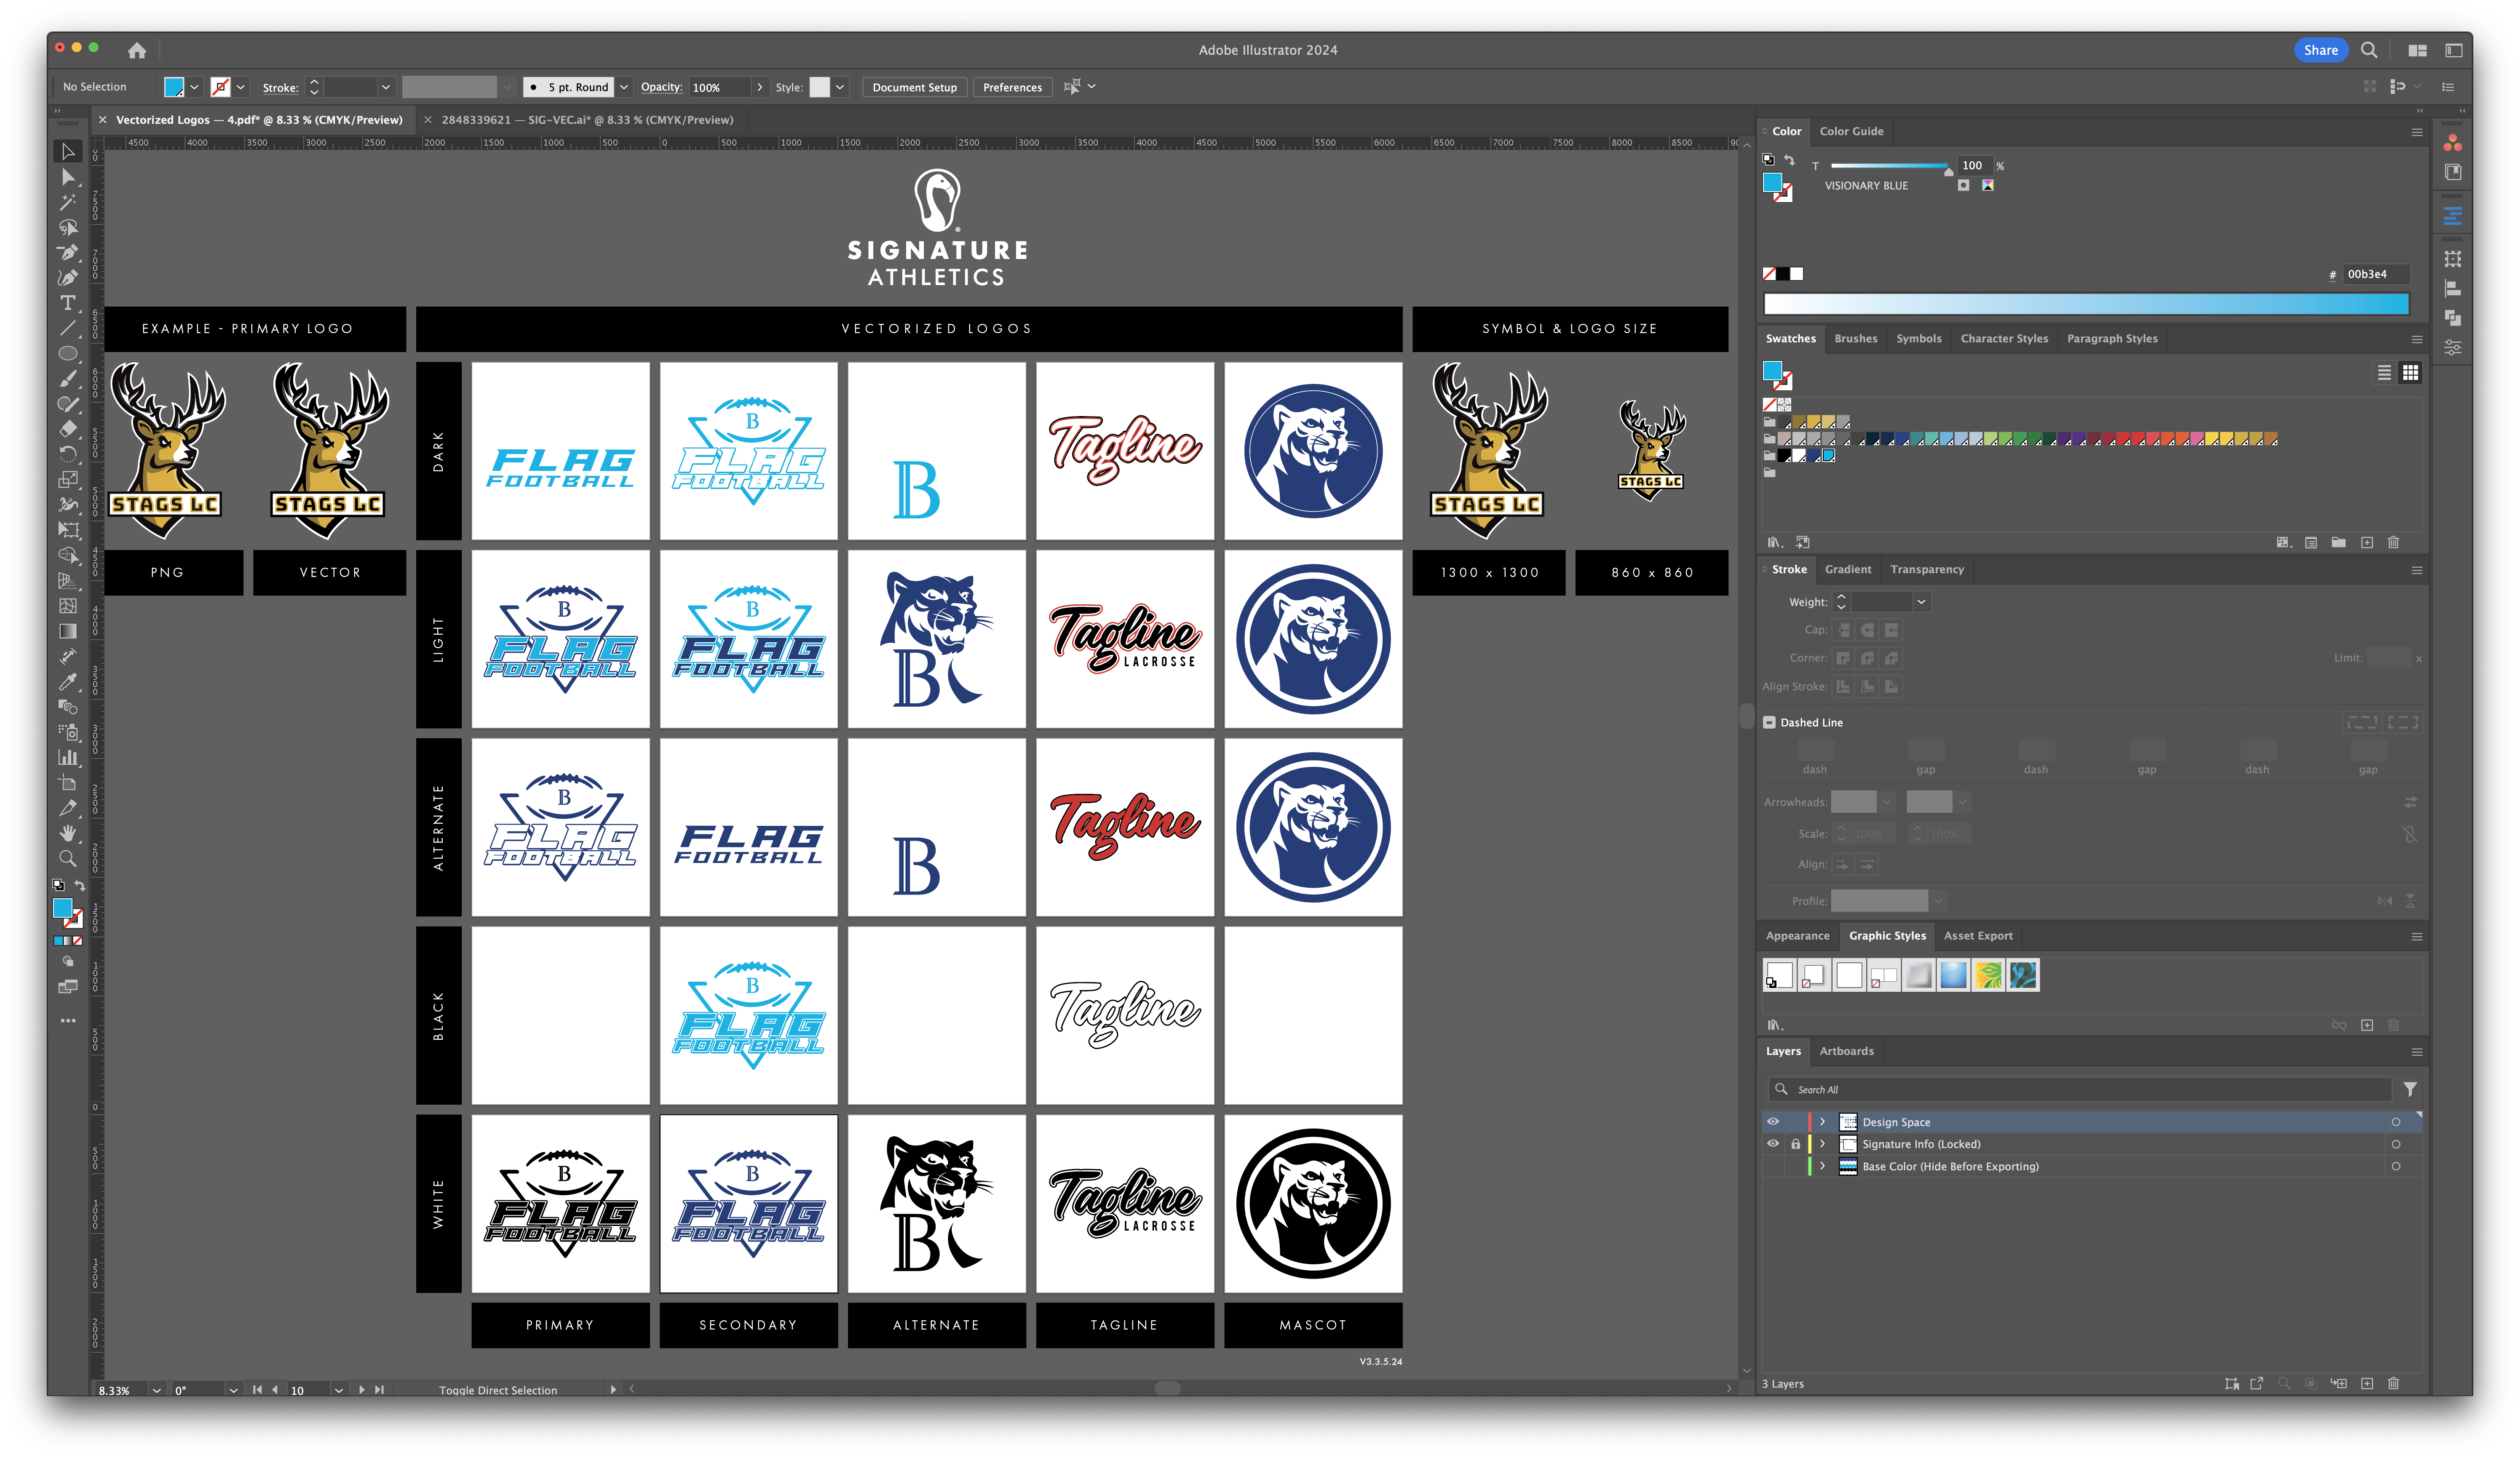Viewport: 2520px width, 1458px height.
Task: Select the Magic Wand tool
Action: 68,202
